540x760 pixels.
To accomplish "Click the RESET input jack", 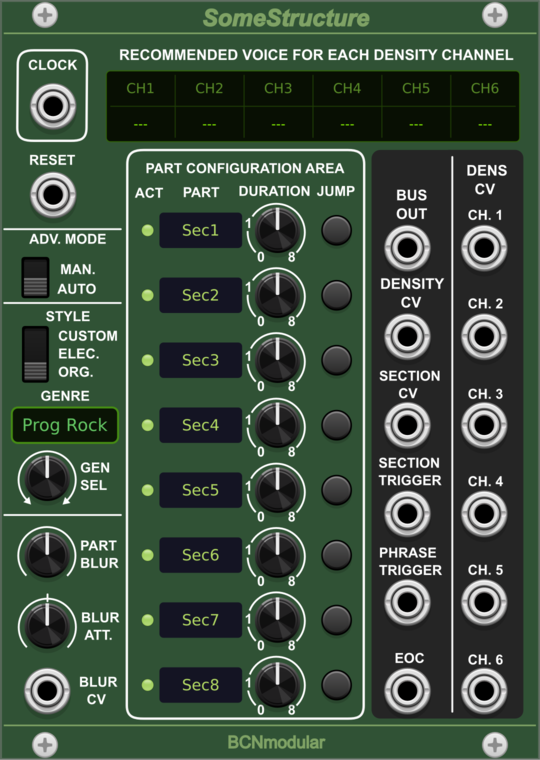I will click(x=53, y=195).
